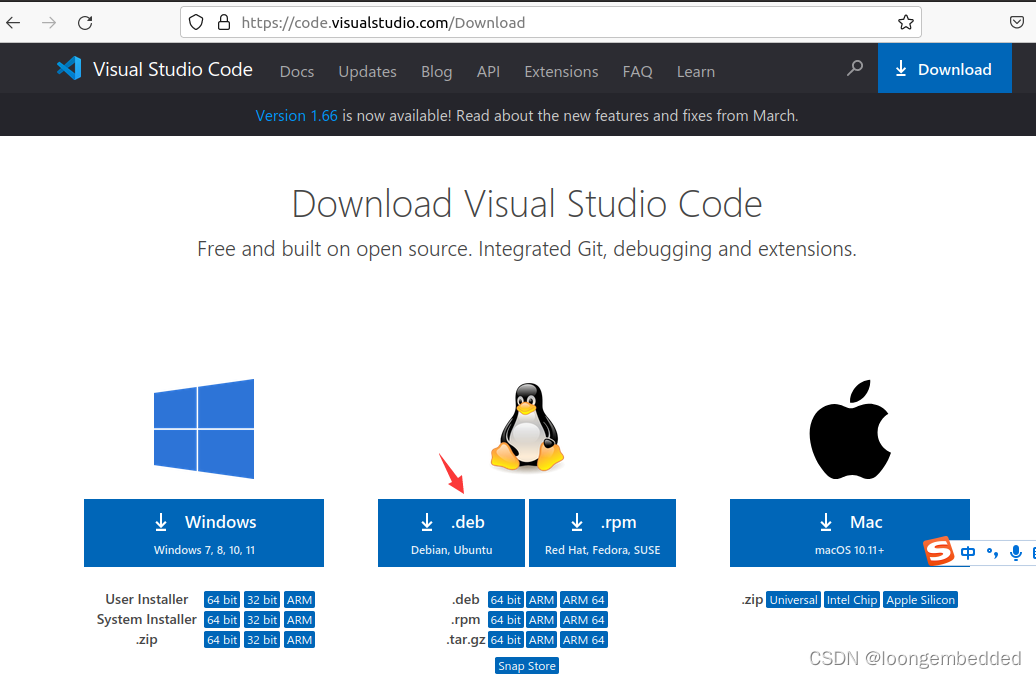The width and height of the screenshot is (1036, 678).
Task: Select User Installer 64 bit
Action: 222,600
